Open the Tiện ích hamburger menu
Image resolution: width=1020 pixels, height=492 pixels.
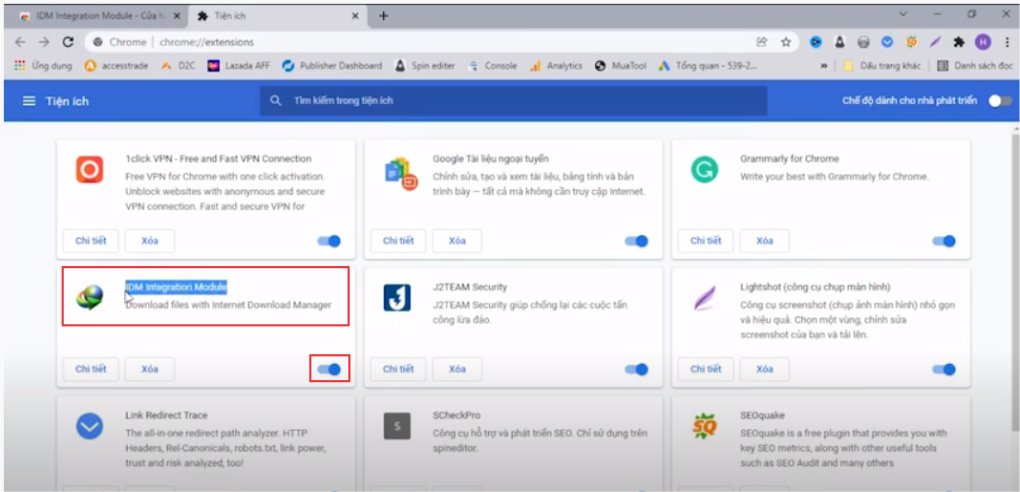coord(29,101)
